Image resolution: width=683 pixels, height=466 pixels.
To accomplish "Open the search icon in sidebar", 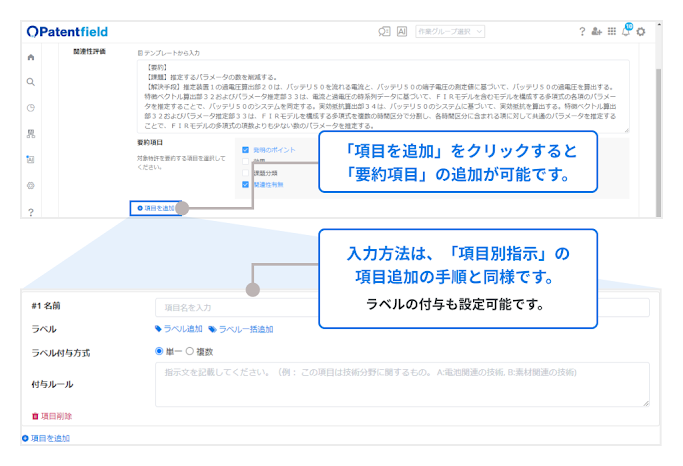I will pyautogui.click(x=31, y=82).
